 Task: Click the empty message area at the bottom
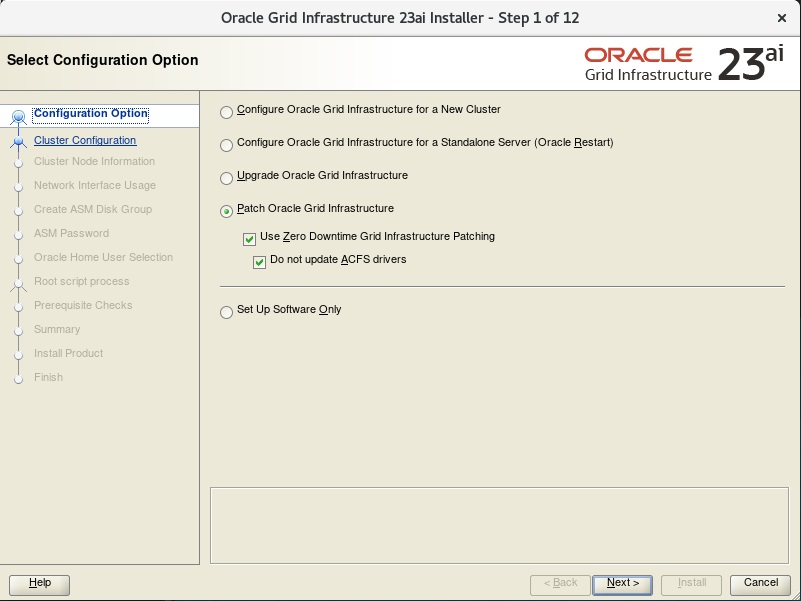pos(499,525)
